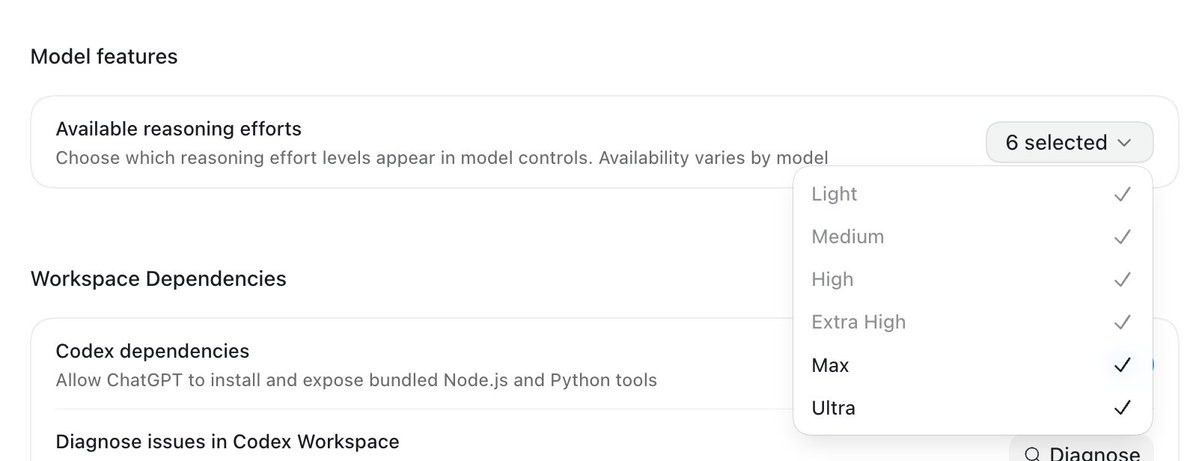Click the Available reasoning efforts title
Image resolution: width=1199 pixels, height=461 pixels.
coord(179,128)
